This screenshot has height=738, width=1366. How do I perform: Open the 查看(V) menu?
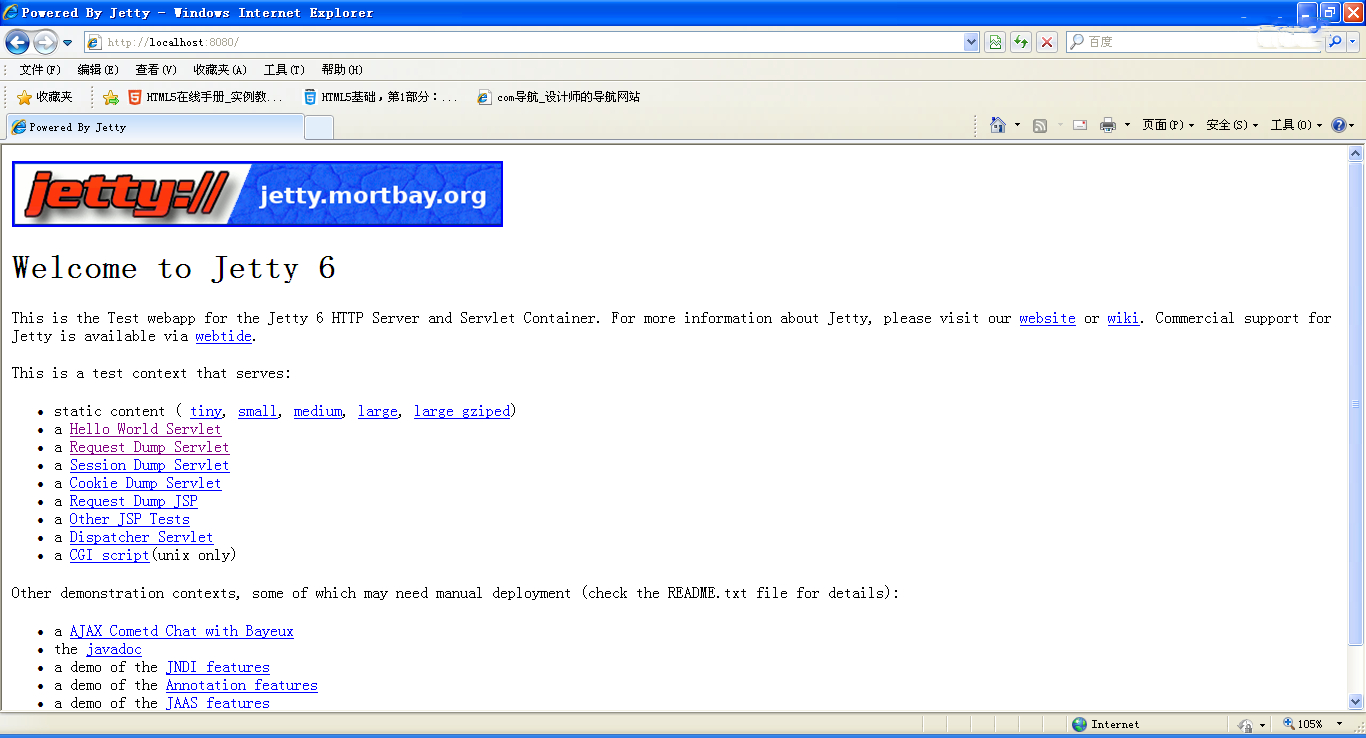click(x=156, y=70)
